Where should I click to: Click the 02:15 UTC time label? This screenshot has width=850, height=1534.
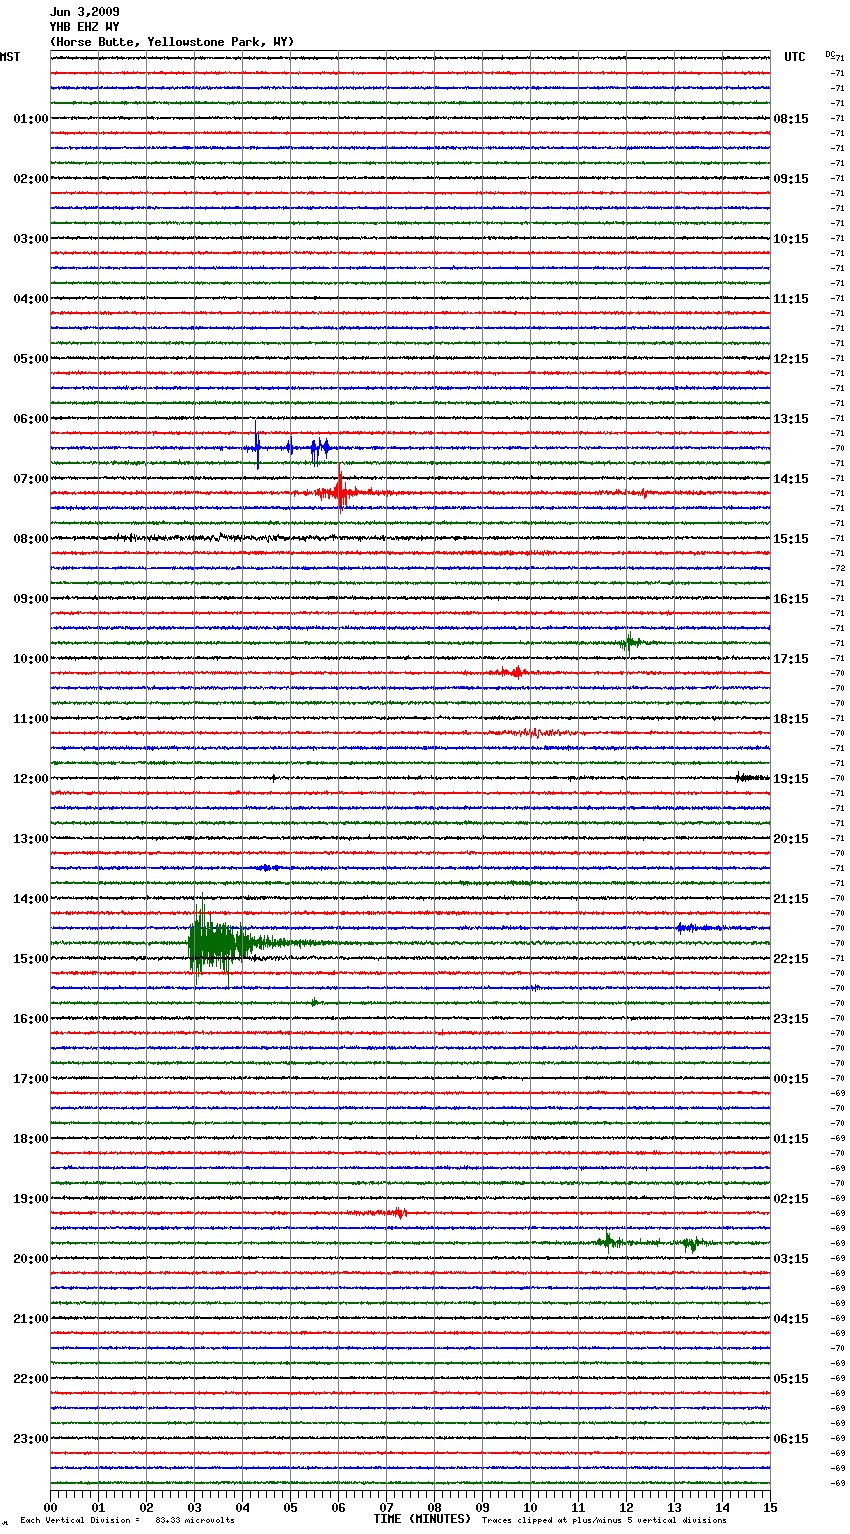tap(791, 1199)
